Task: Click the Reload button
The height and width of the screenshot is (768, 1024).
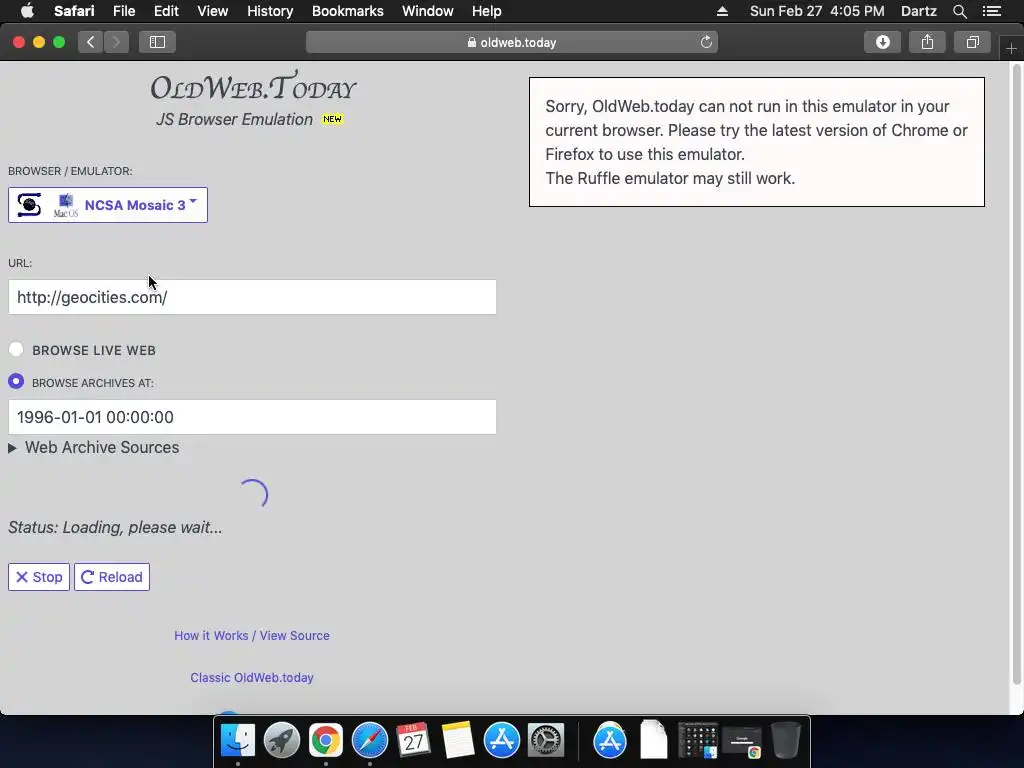Action: 112,577
